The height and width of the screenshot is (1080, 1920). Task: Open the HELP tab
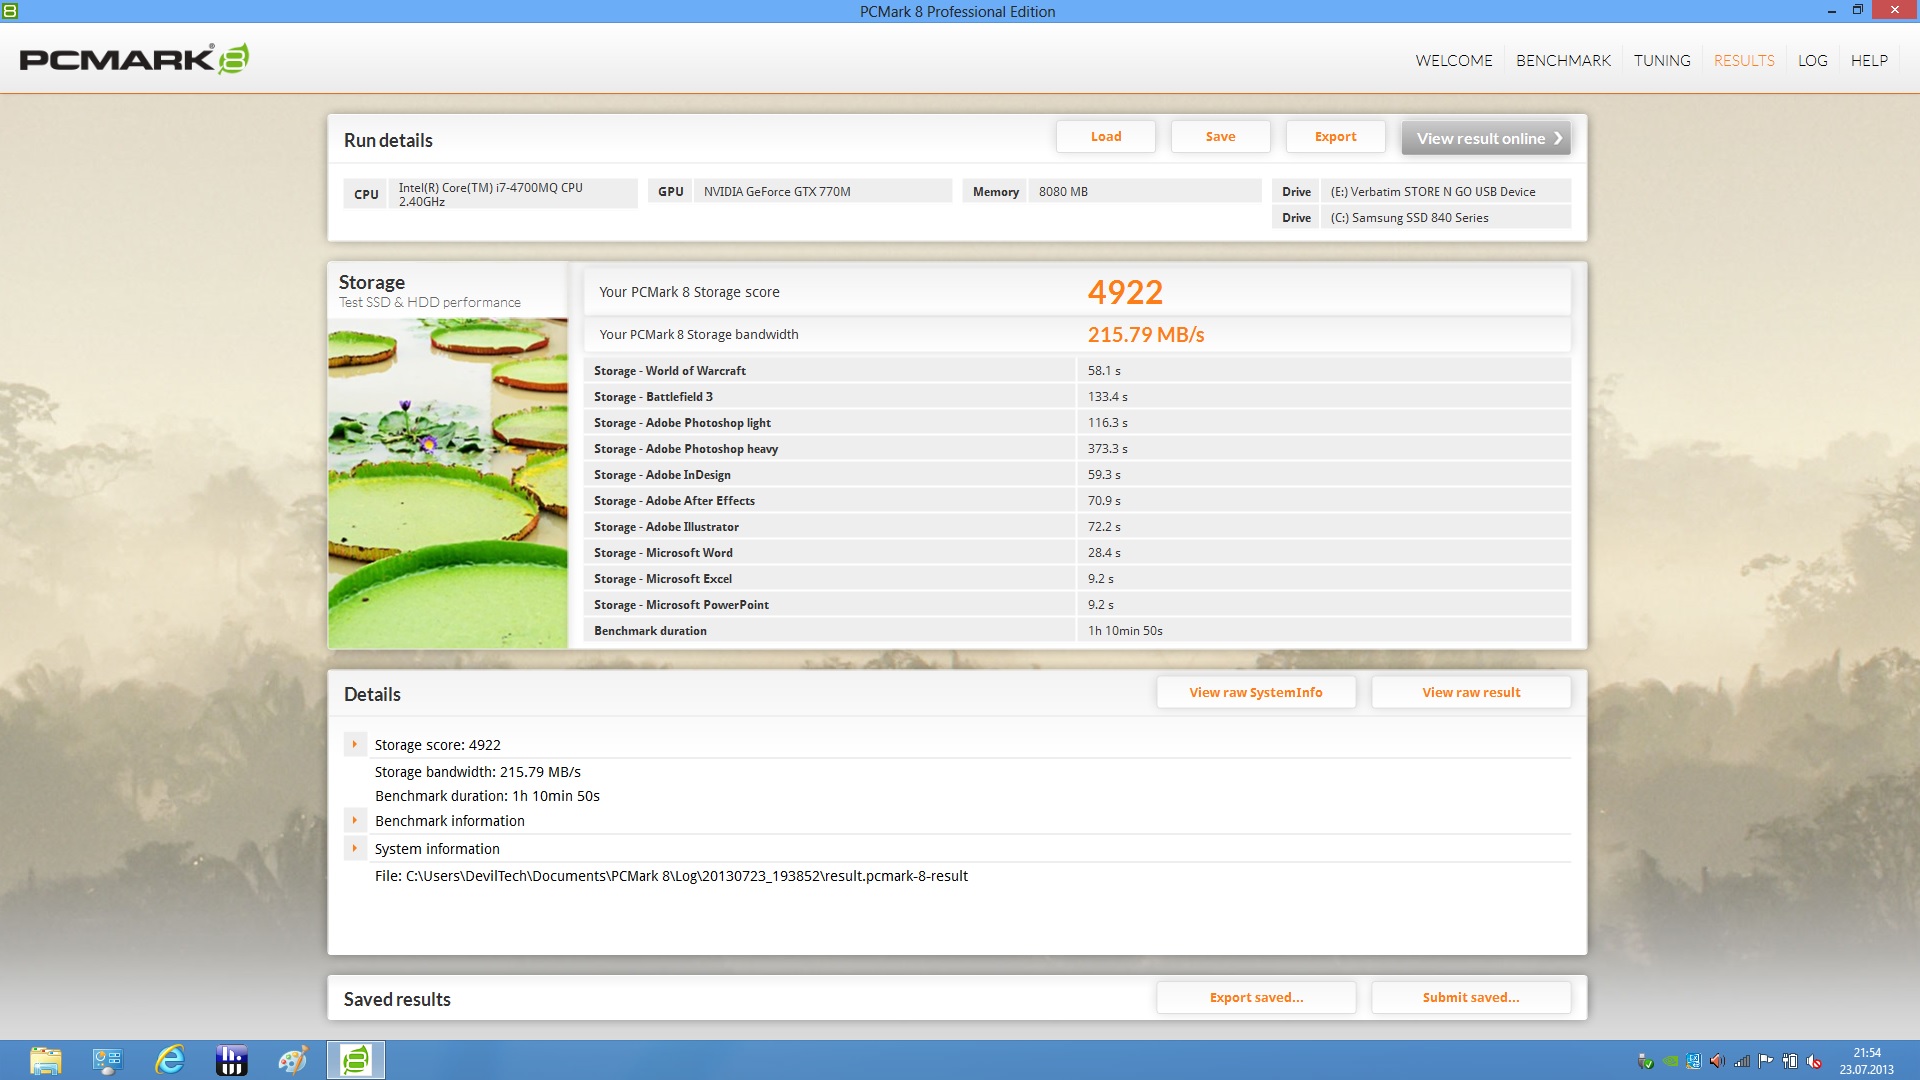tap(1869, 60)
